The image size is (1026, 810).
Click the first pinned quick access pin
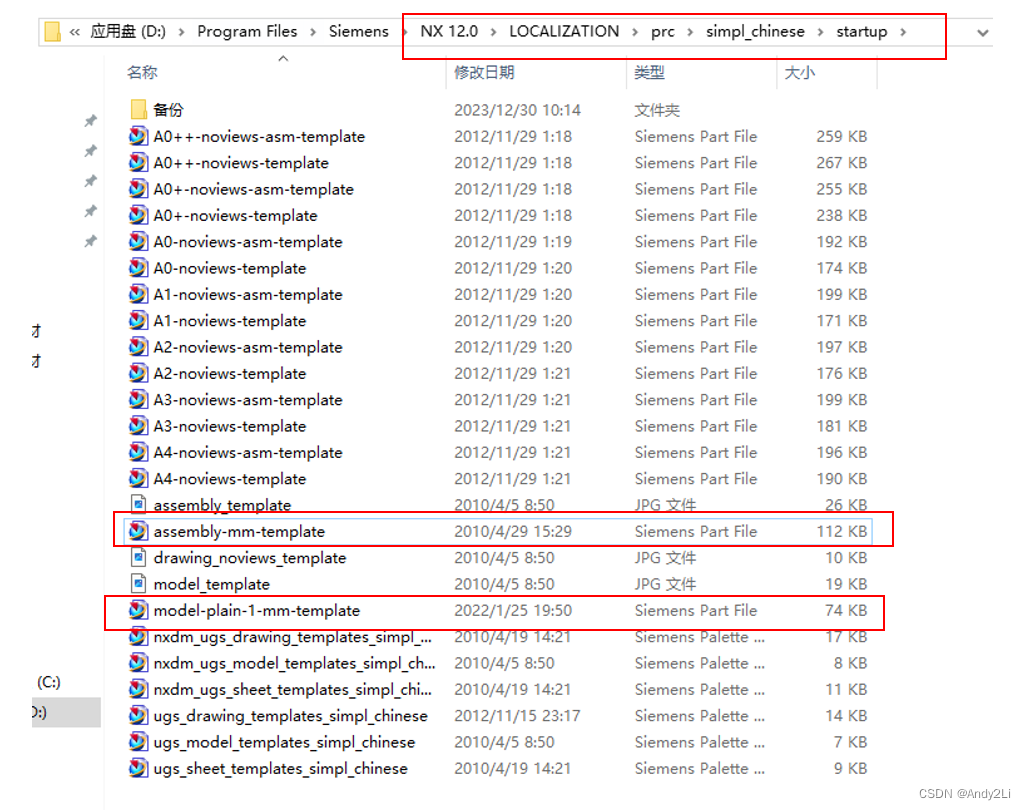pyautogui.click(x=90, y=120)
